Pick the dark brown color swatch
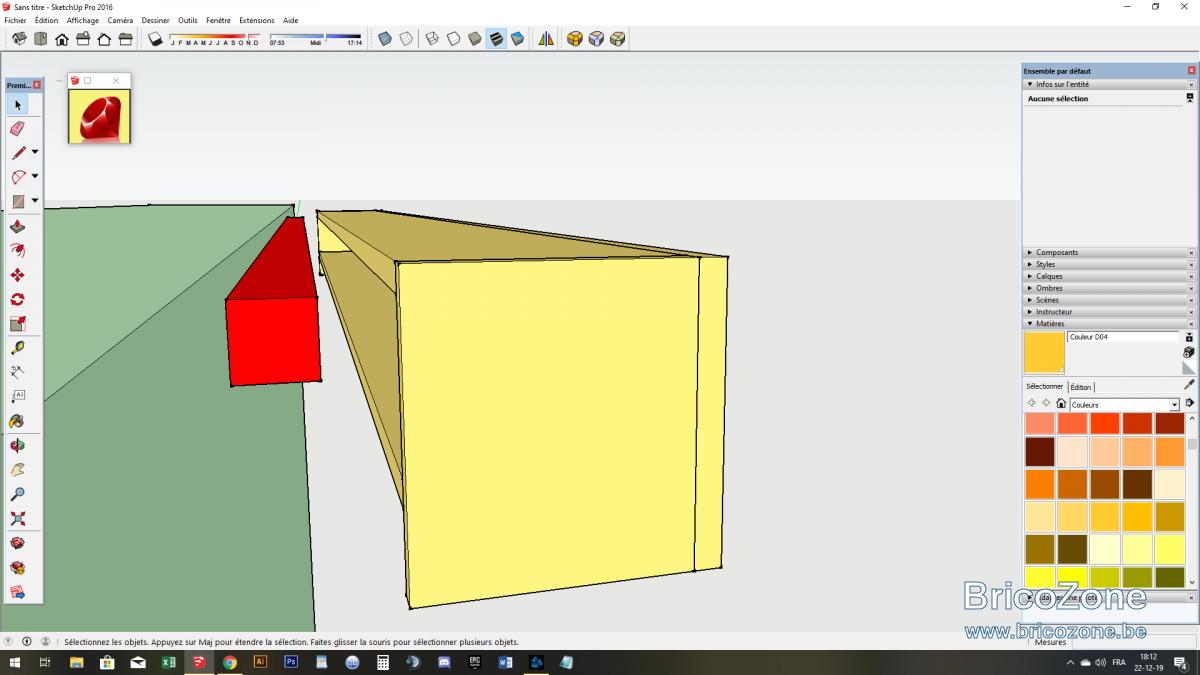 coord(1040,452)
